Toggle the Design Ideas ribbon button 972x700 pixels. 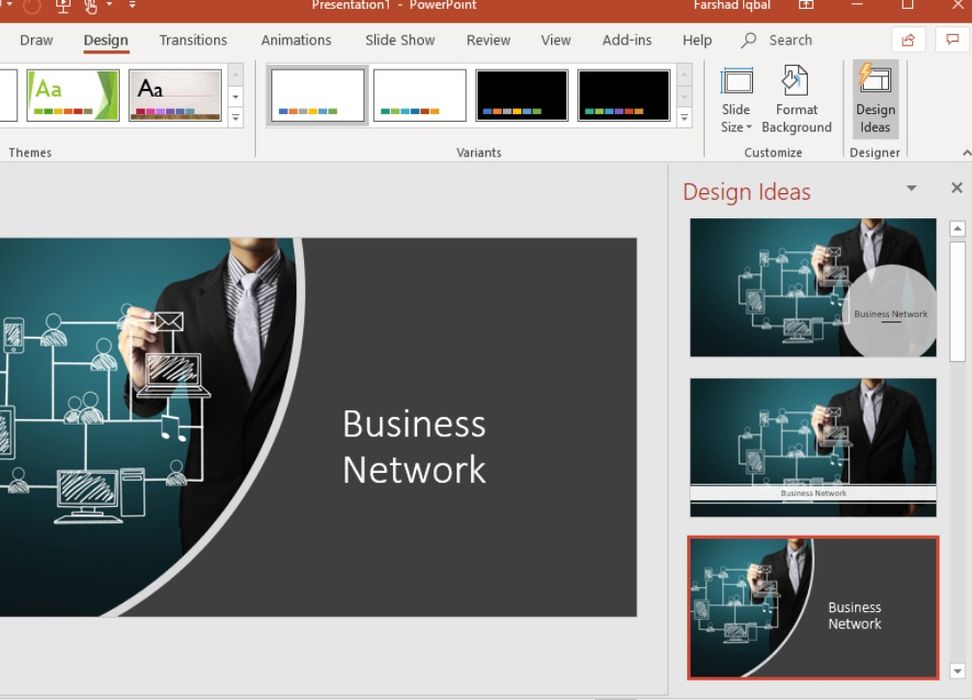(x=875, y=100)
